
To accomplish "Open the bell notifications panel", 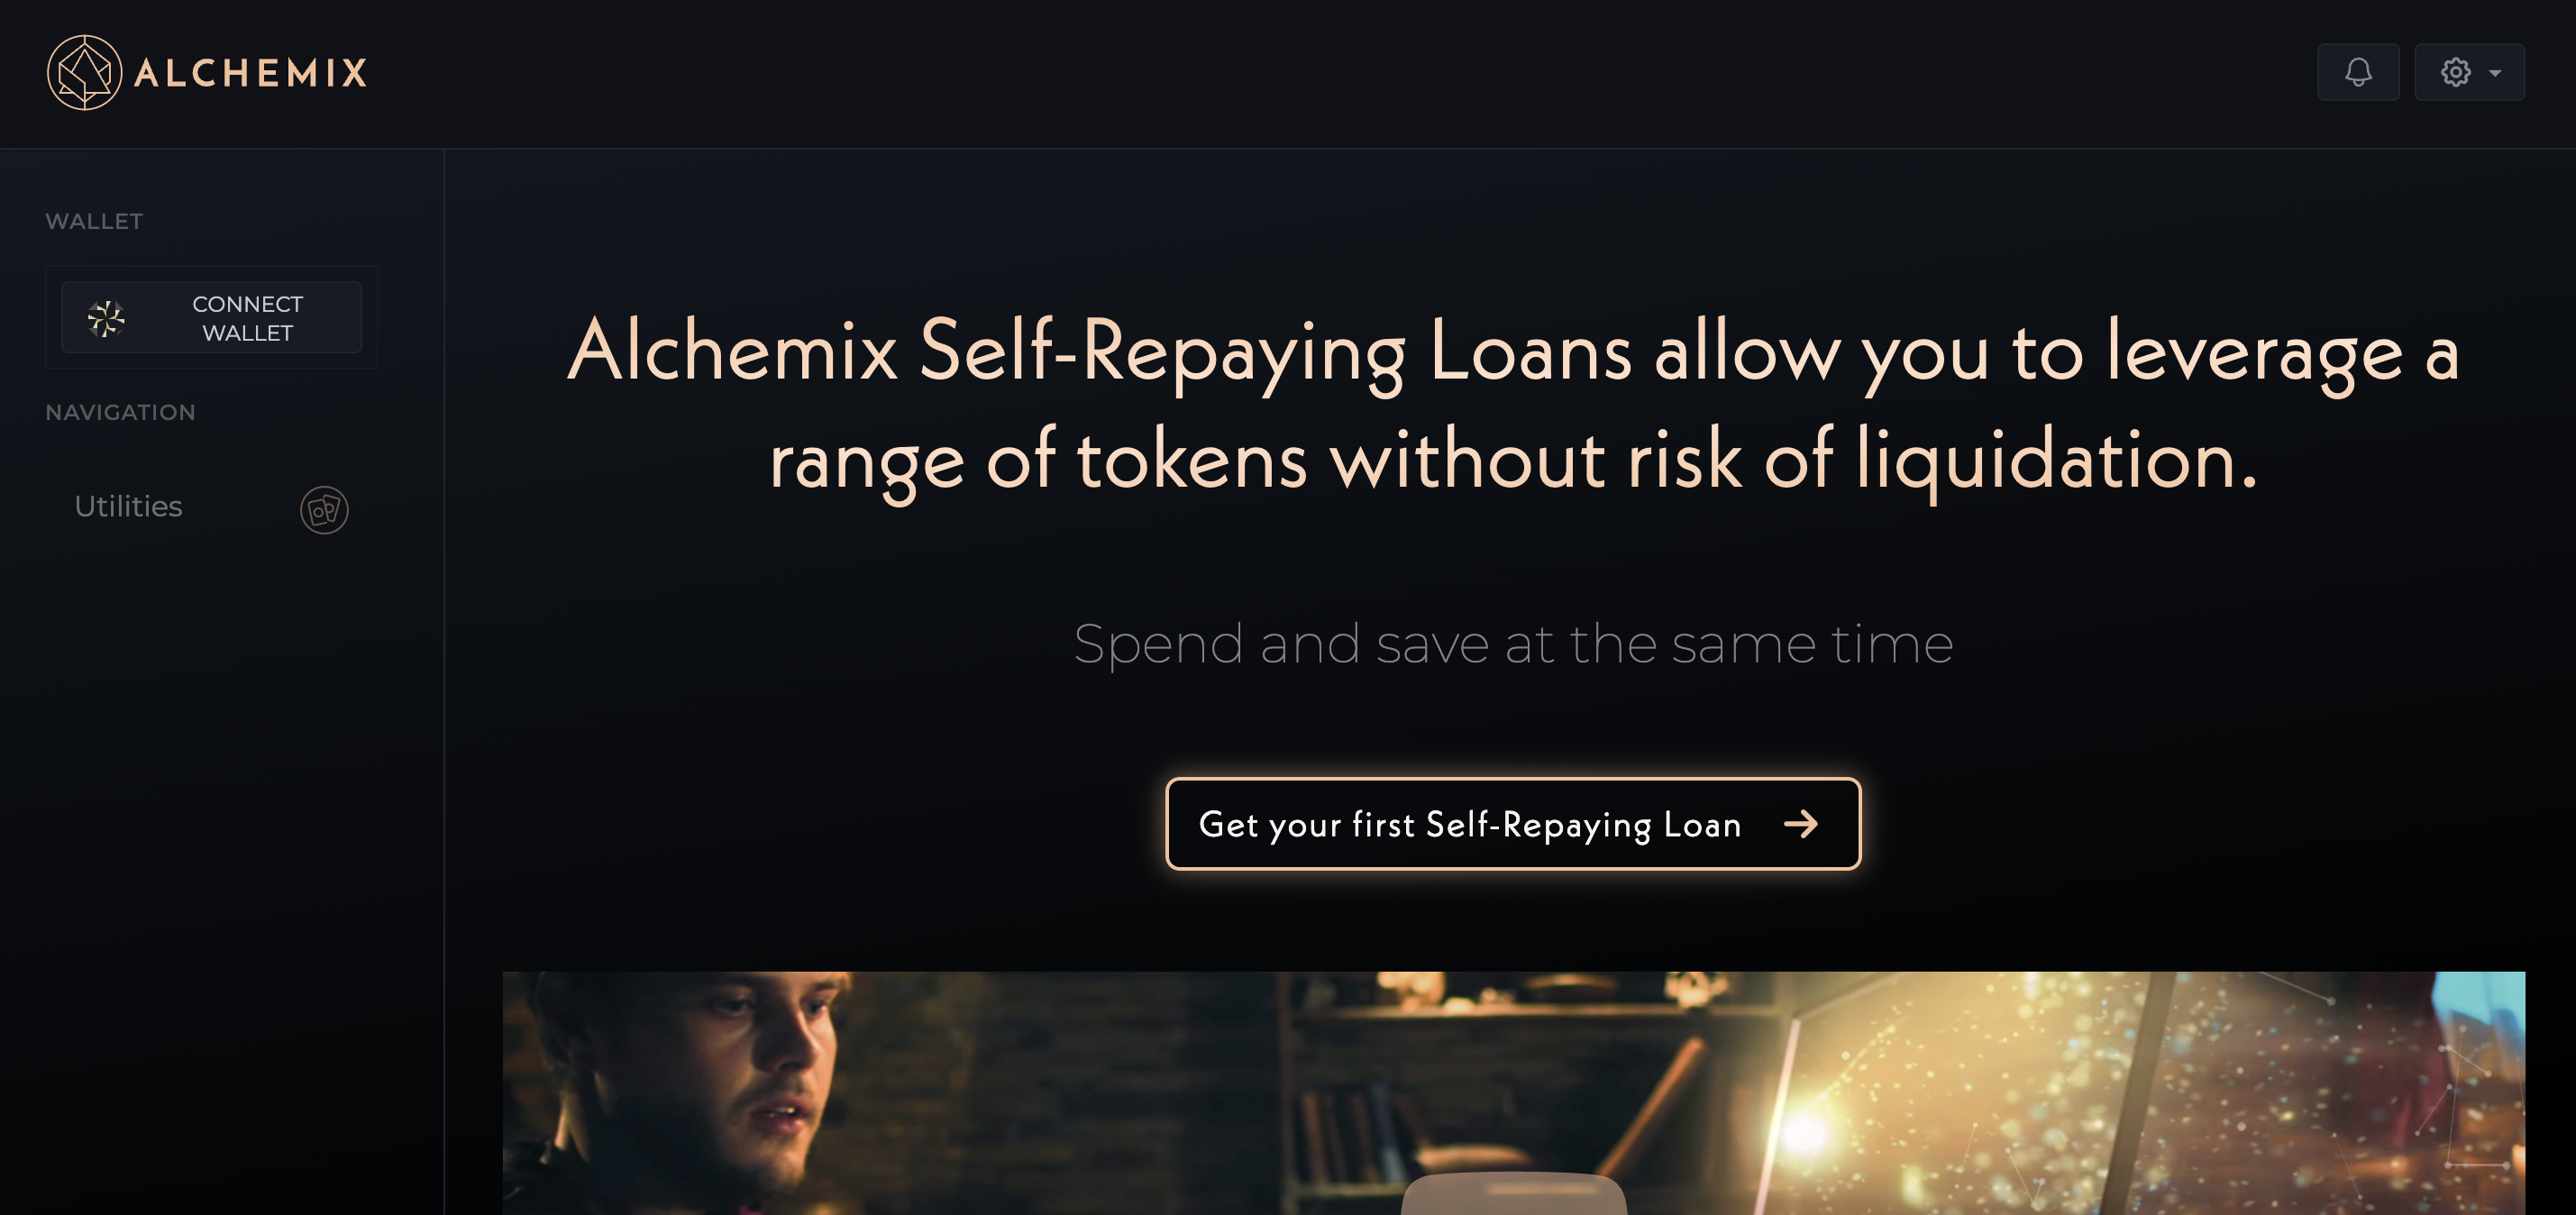I will tap(2358, 72).
